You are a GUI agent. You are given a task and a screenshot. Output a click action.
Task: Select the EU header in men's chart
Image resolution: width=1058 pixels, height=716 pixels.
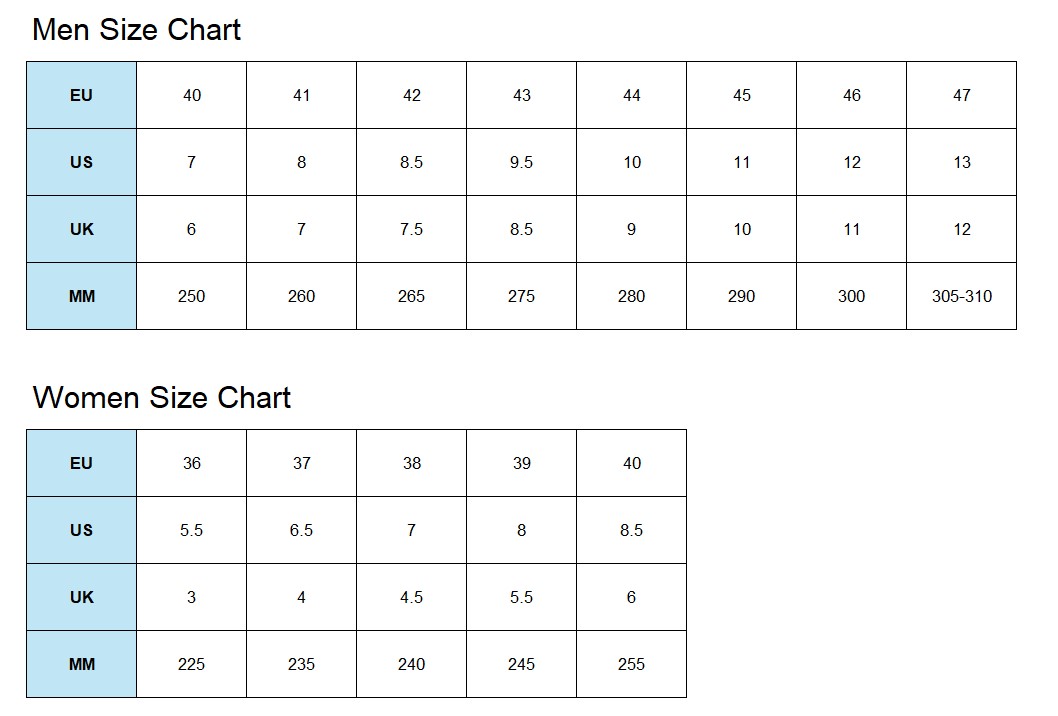[x=81, y=96]
